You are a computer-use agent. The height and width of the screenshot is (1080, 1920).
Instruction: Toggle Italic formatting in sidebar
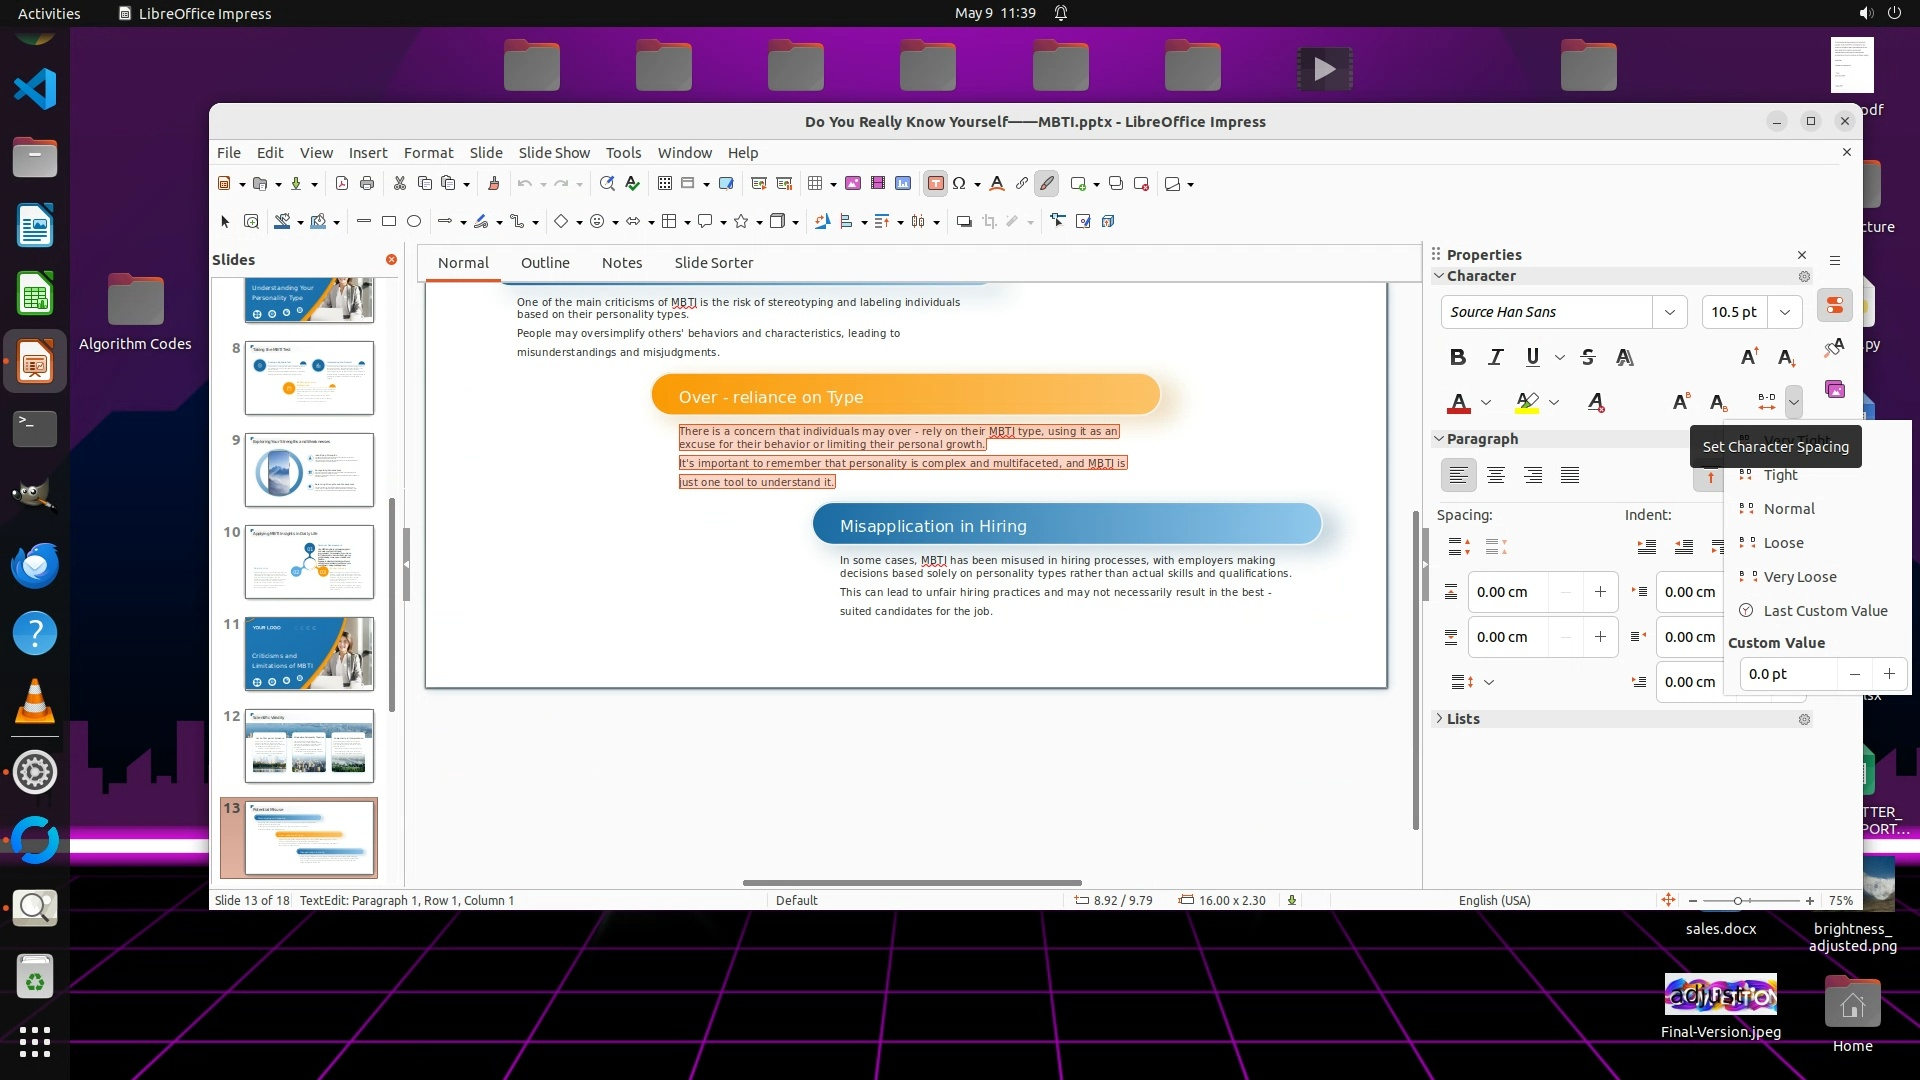pos(1495,357)
